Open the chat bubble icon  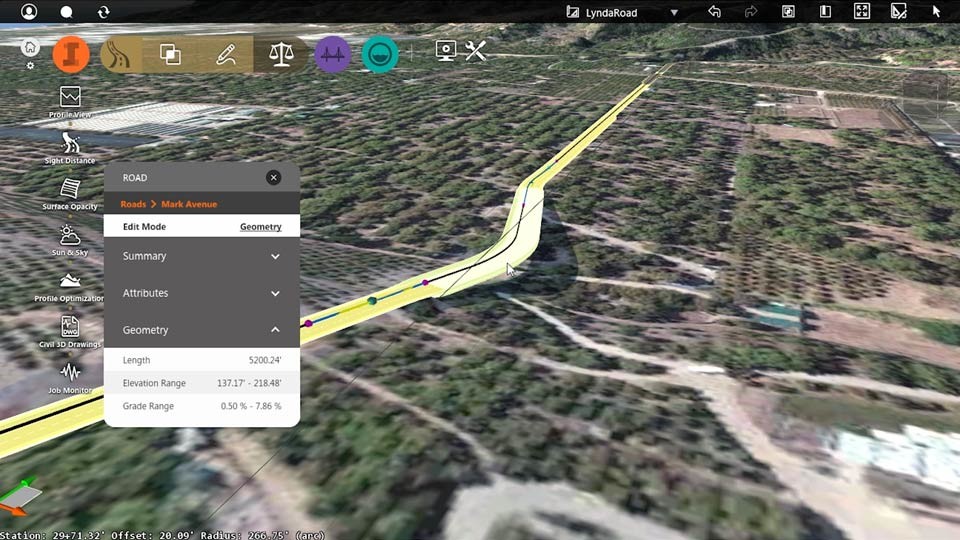coord(66,12)
